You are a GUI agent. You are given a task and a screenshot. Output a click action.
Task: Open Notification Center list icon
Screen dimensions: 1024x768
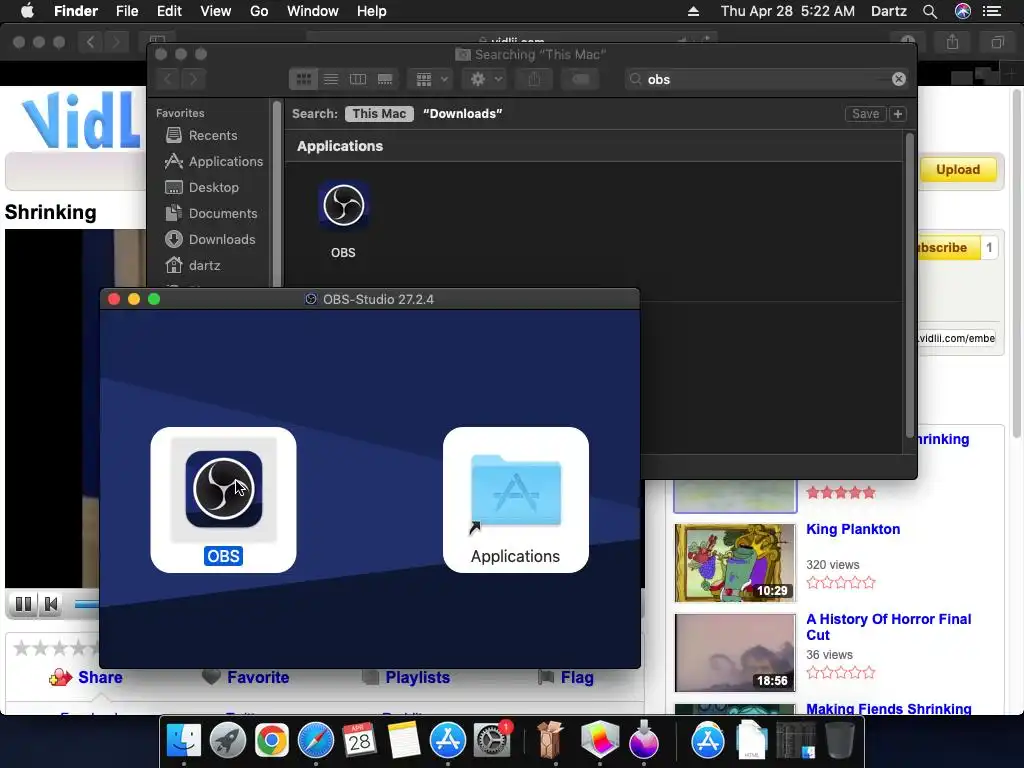[992, 11]
